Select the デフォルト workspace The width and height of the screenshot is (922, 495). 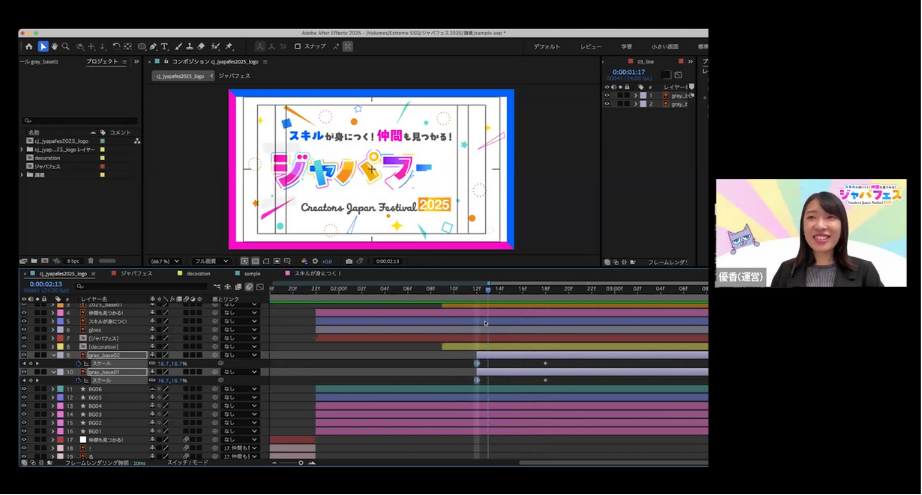tap(547, 46)
